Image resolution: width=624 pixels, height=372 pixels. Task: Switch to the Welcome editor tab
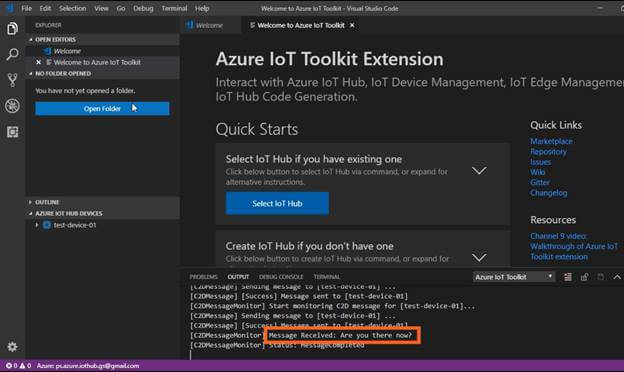point(210,25)
